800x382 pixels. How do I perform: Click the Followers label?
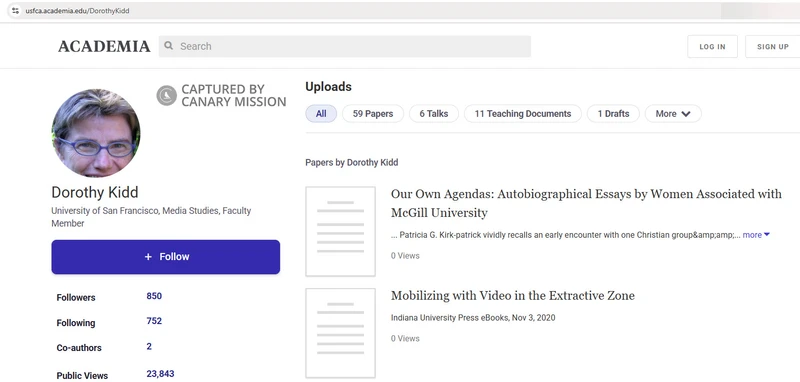click(76, 298)
